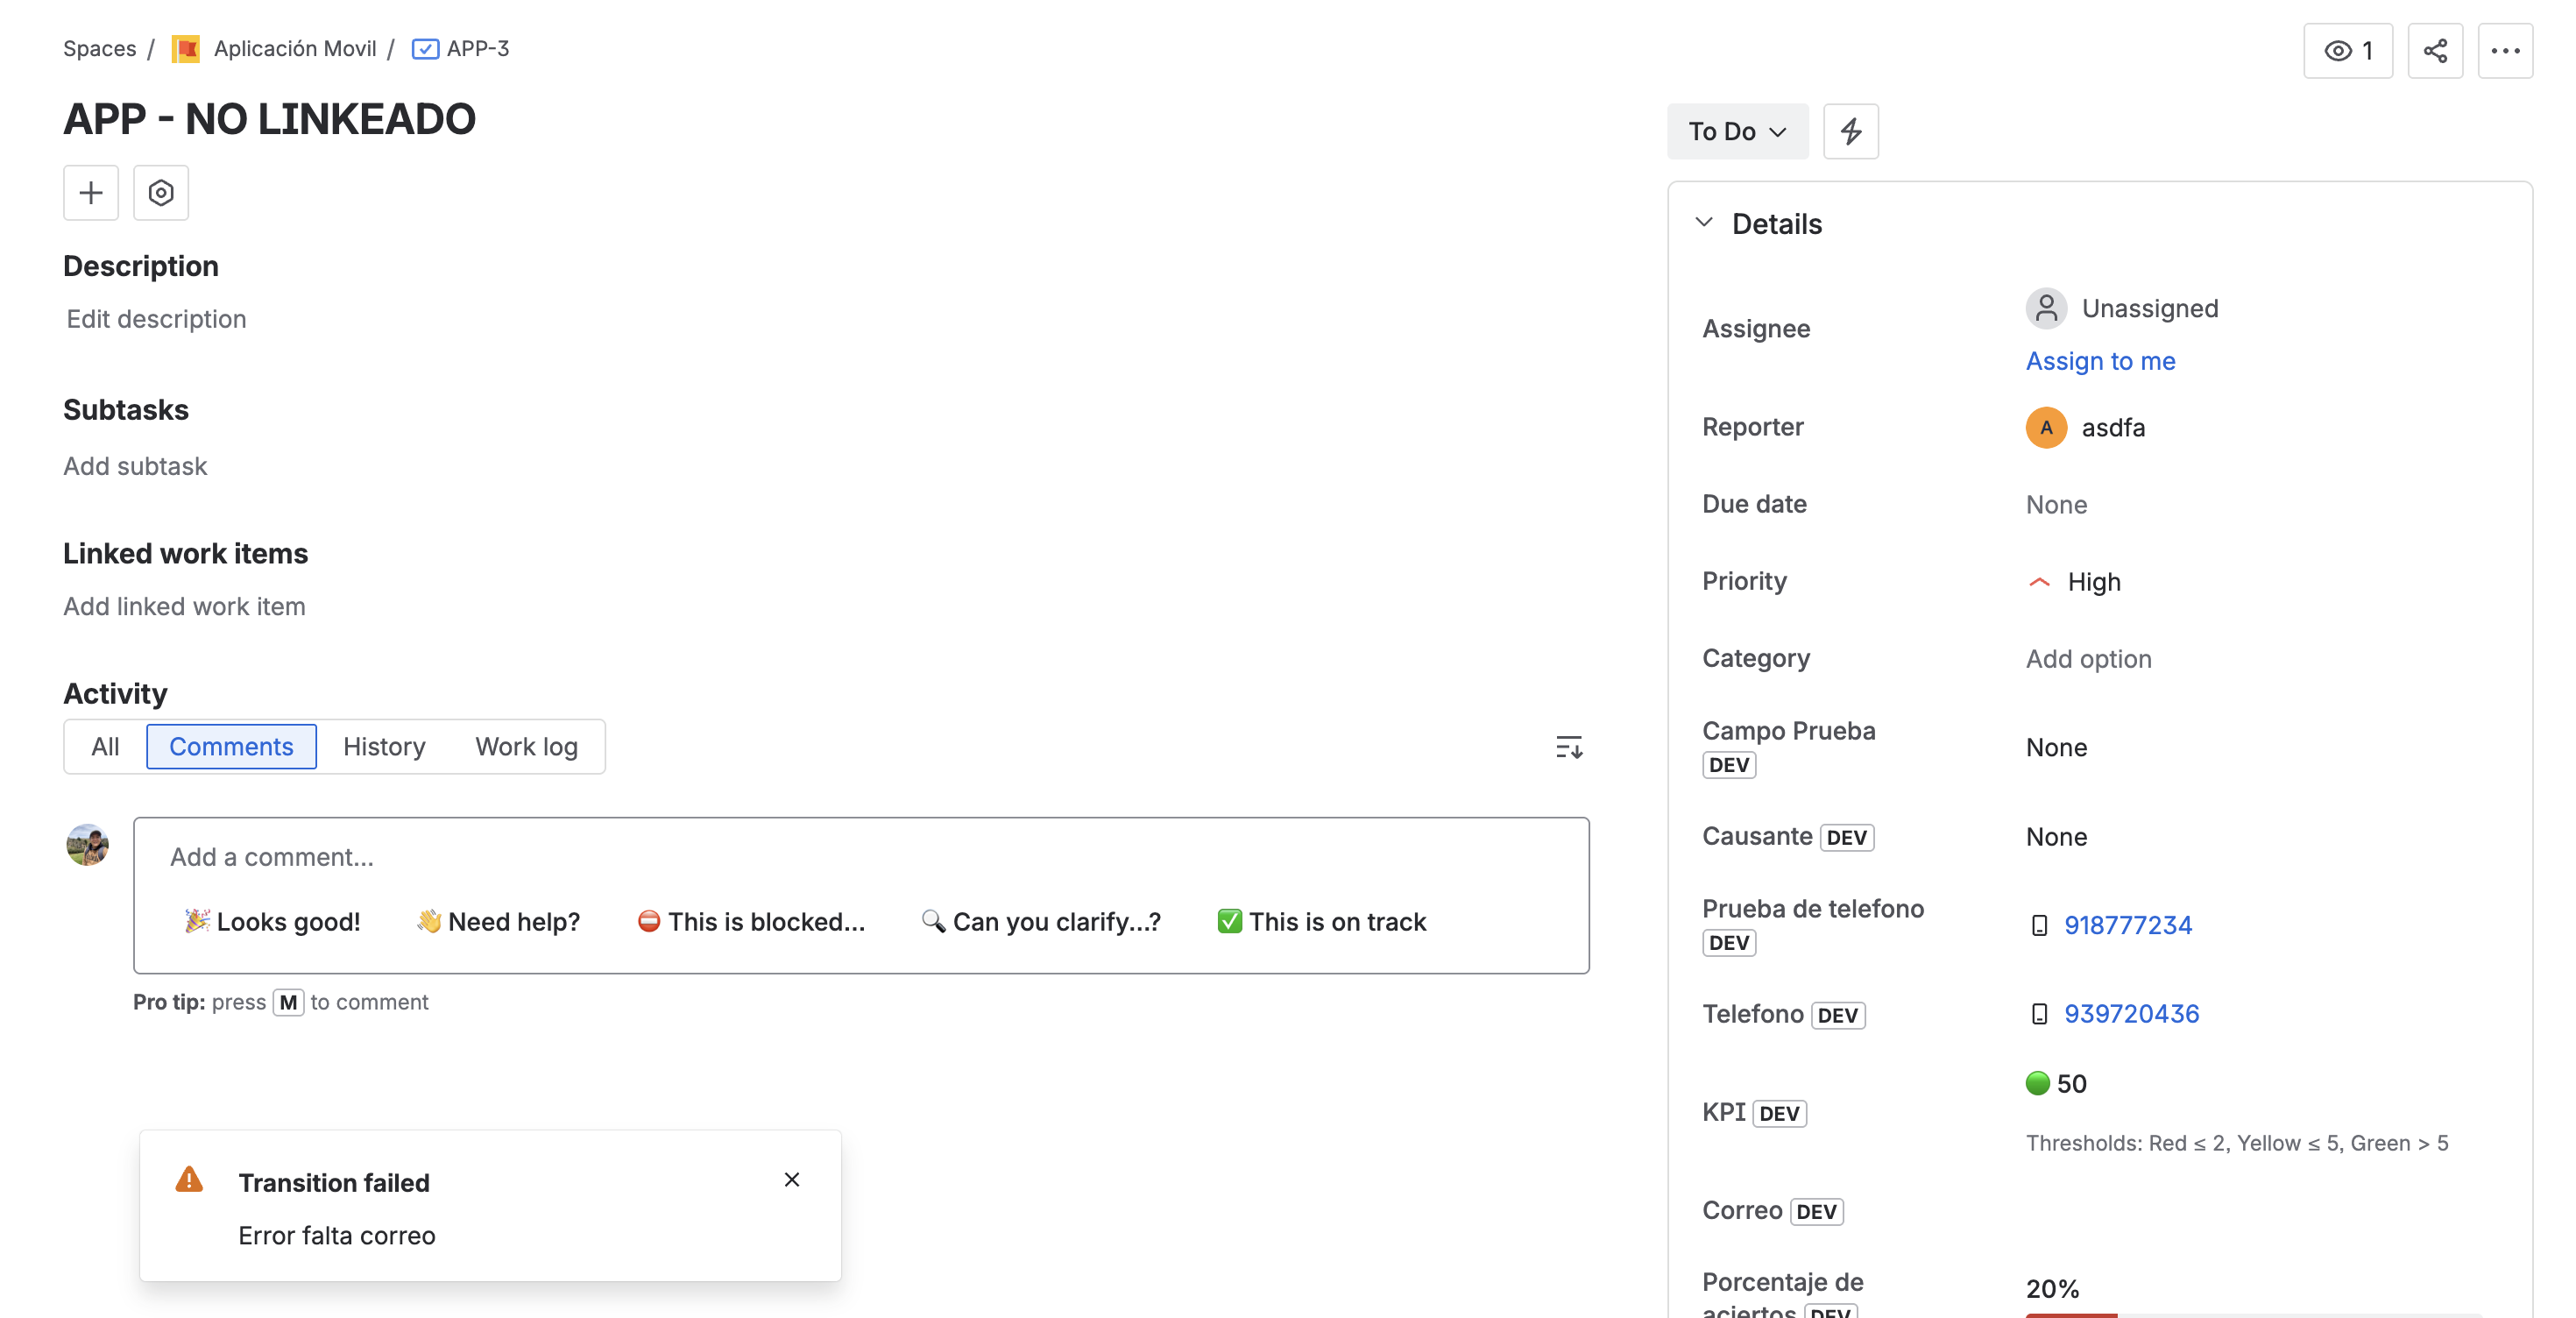Click the Unassigned avatar icon
The image size is (2576, 1318).
click(2046, 308)
